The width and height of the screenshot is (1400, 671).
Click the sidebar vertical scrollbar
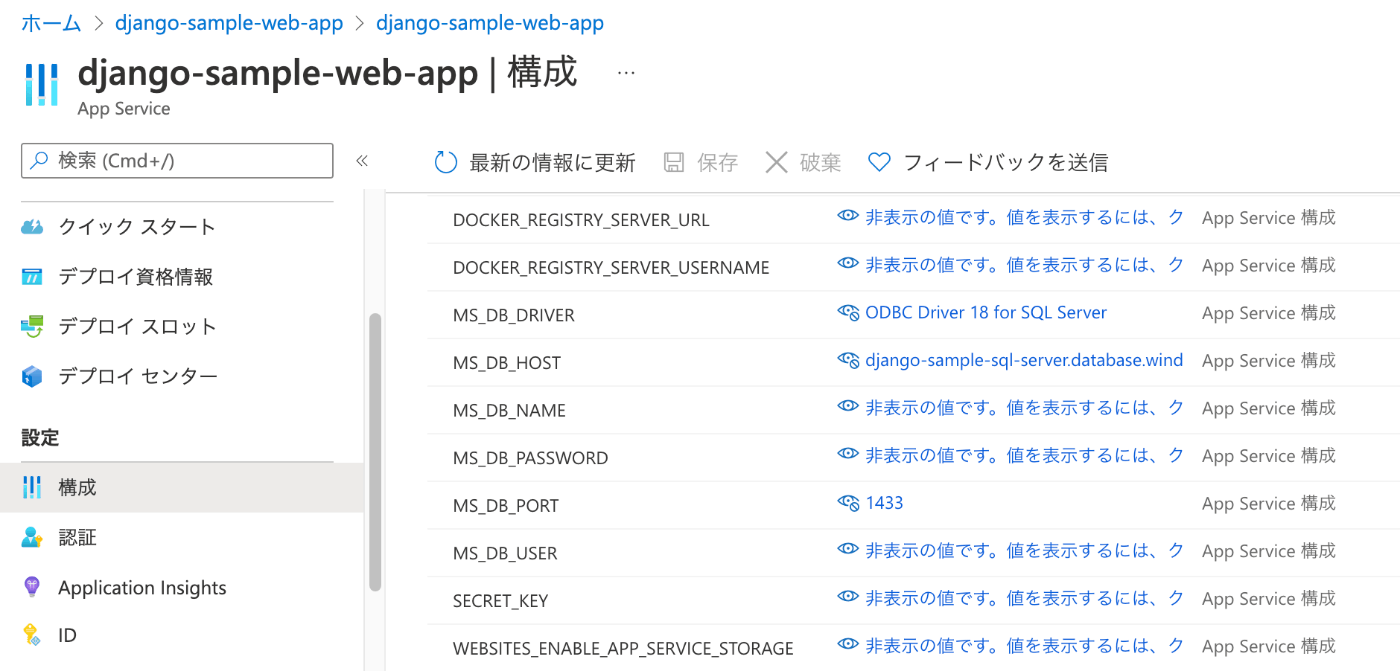[x=375, y=452]
